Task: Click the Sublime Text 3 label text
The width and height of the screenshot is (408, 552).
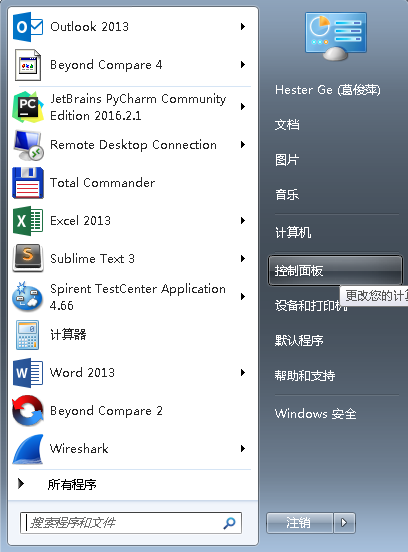Action: [x=92, y=259]
